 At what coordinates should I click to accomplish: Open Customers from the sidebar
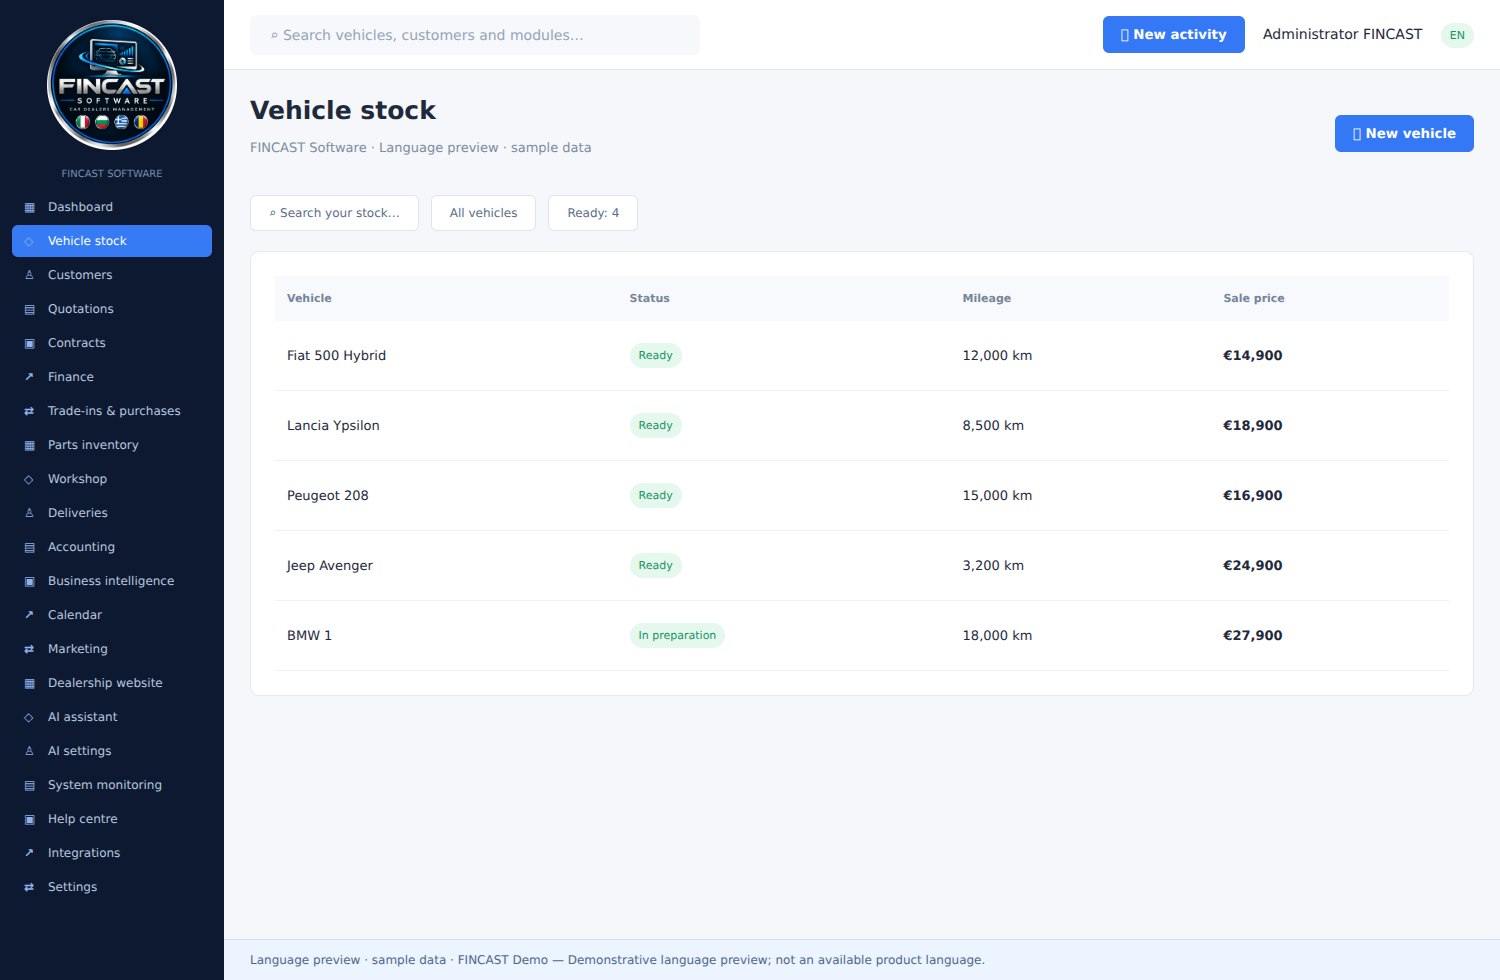click(x=112, y=275)
